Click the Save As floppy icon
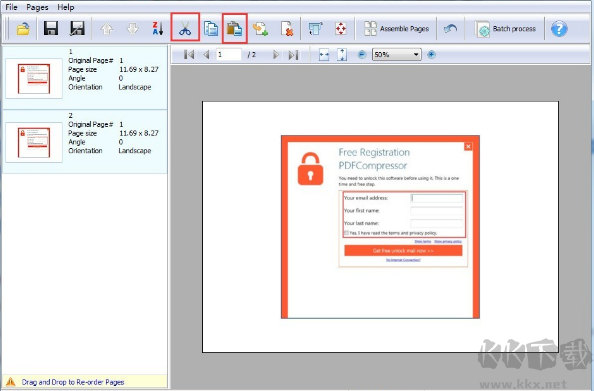Screen dimensions: 594x391 (x=77, y=29)
